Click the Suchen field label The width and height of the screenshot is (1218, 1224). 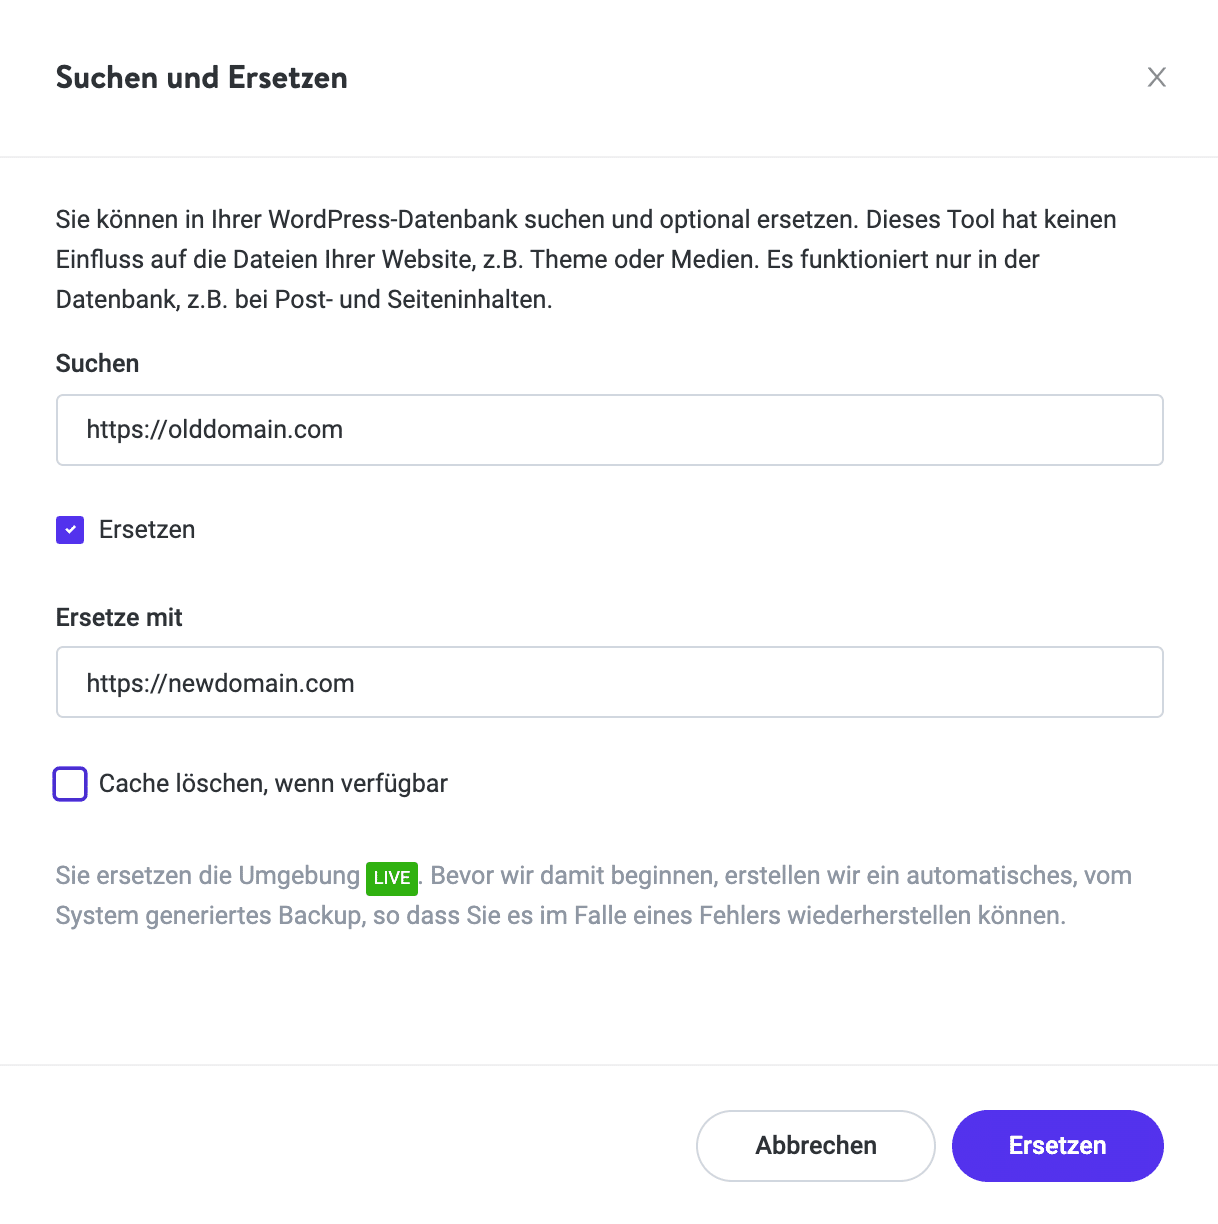(x=97, y=363)
